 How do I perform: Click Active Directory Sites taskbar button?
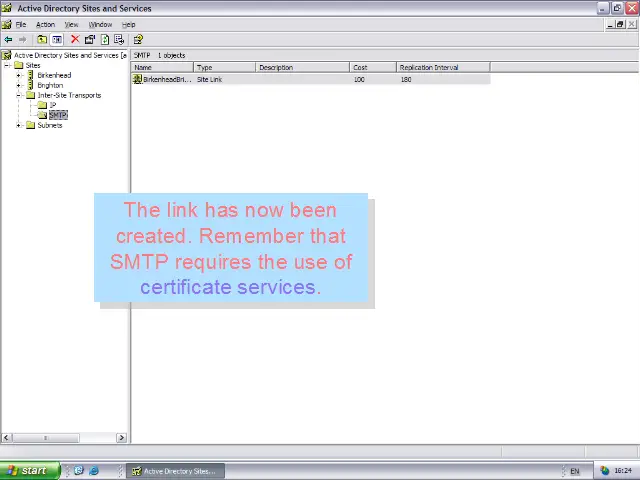pyautogui.click(x=176, y=471)
